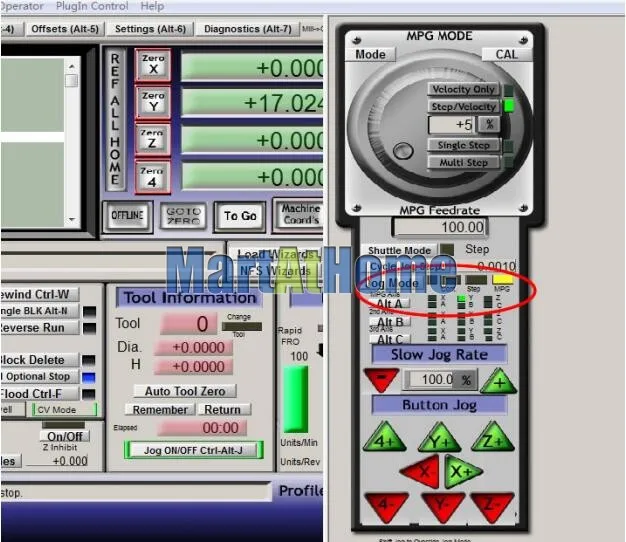Decrease slow jog rate with red minus
The image size is (626, 542).
381,379
